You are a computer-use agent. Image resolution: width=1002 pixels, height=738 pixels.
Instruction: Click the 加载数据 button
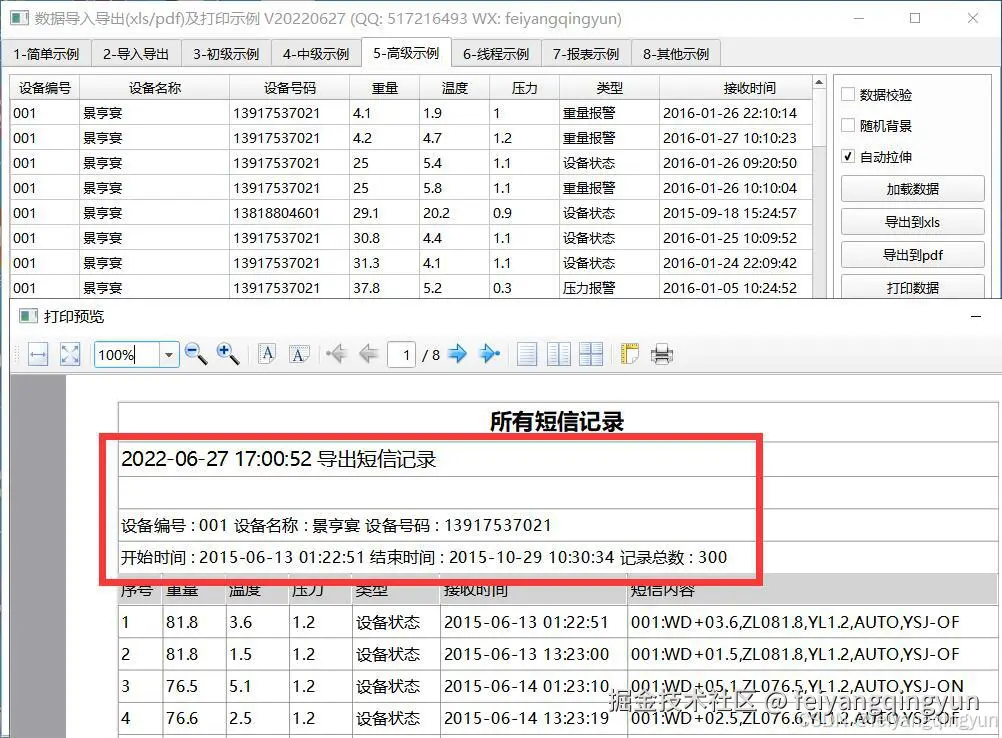coord(913,188)
